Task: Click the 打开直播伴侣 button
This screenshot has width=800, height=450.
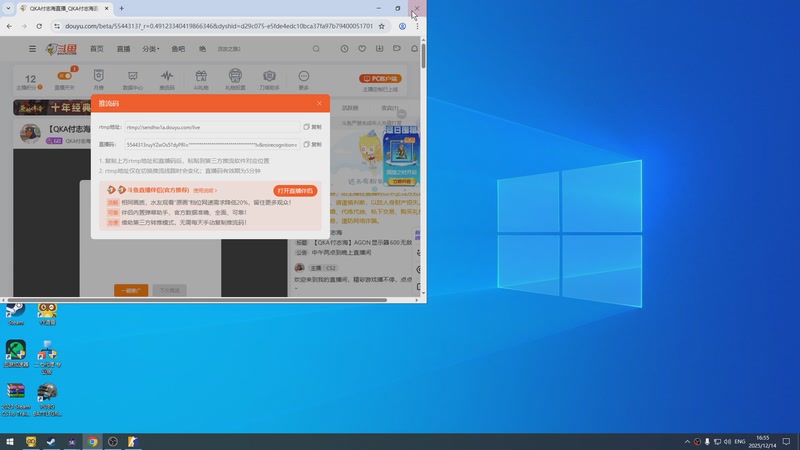Action: pyautogui.click(x=295, y=191)
